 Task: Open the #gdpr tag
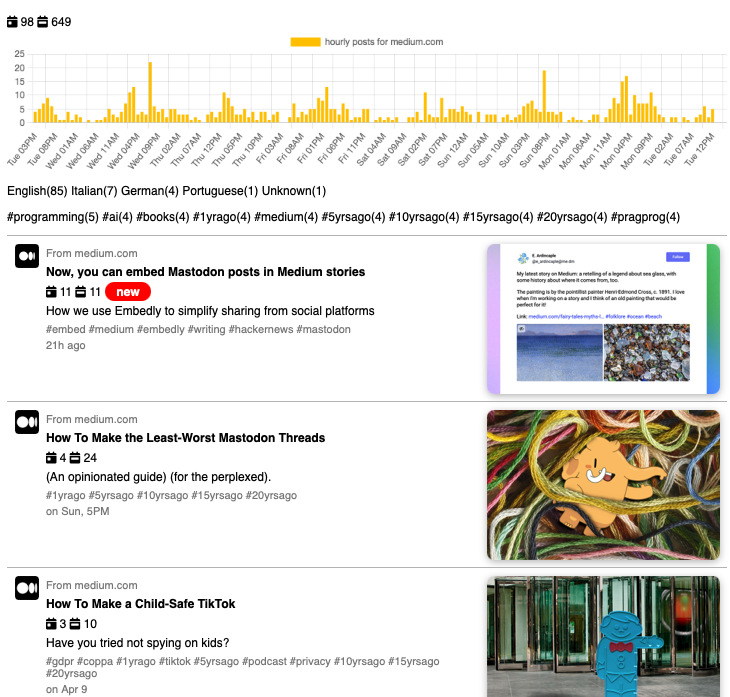60,662
